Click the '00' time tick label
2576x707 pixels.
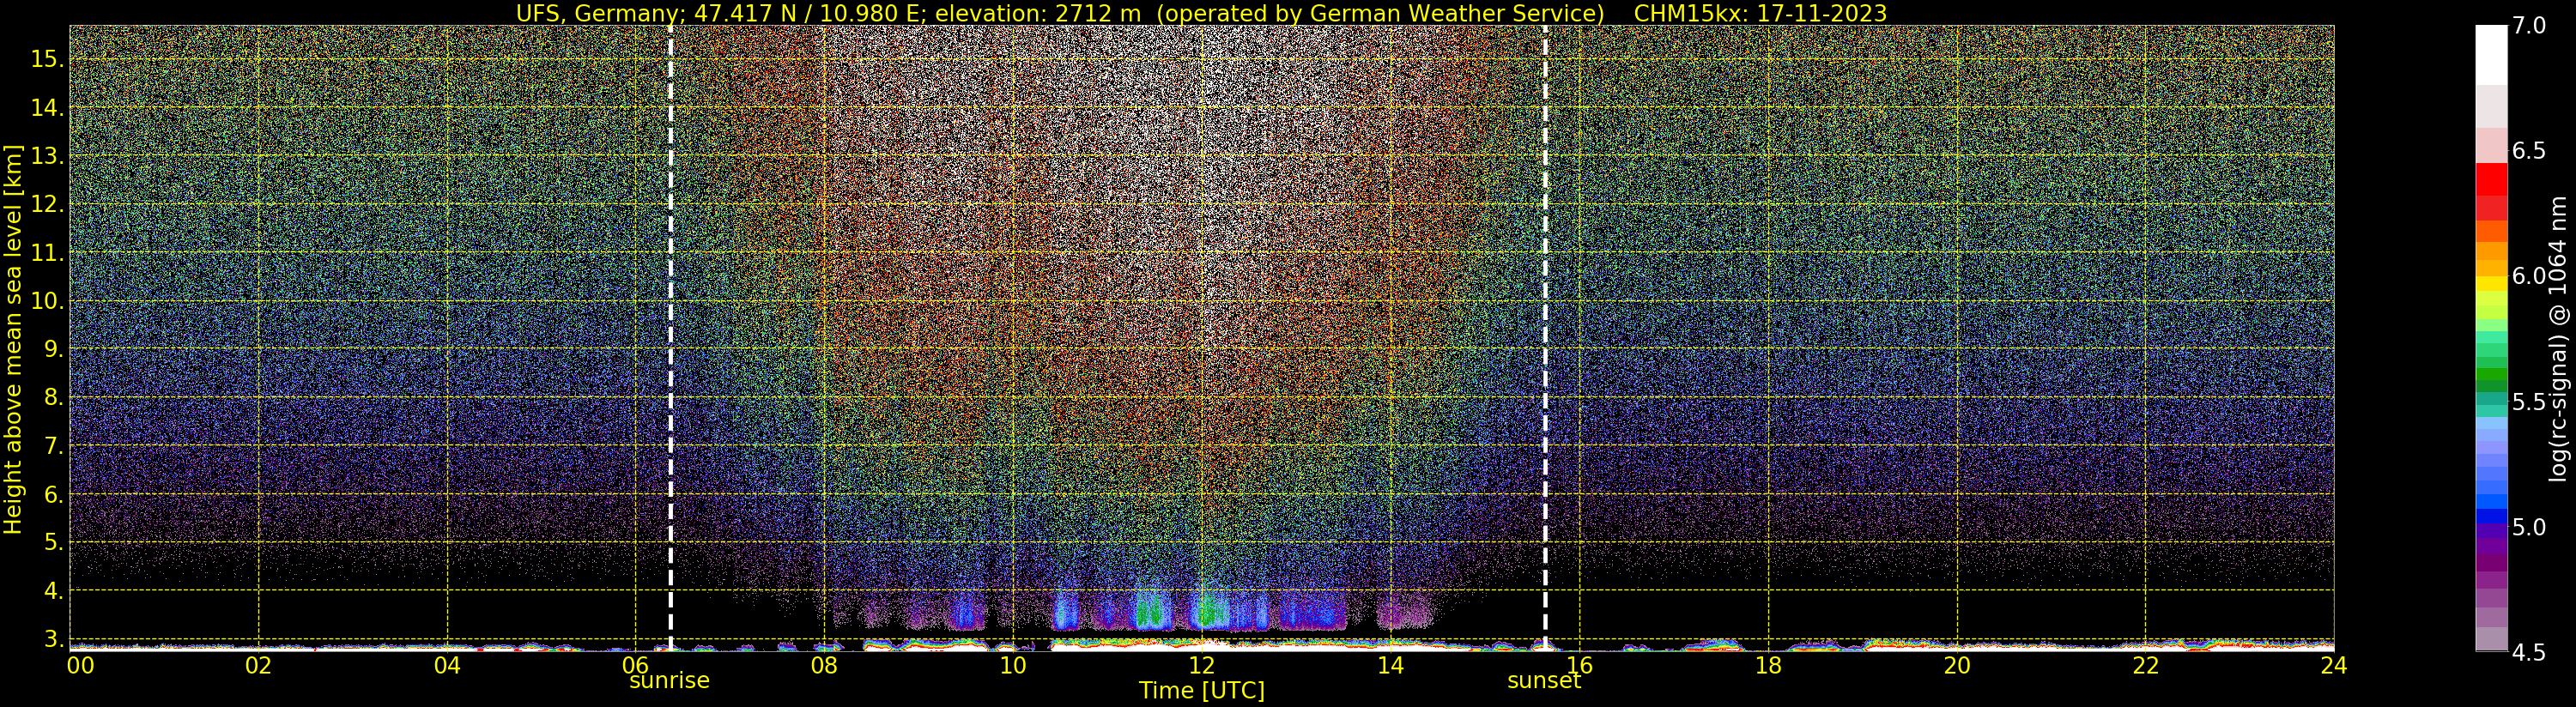(80, 665)
